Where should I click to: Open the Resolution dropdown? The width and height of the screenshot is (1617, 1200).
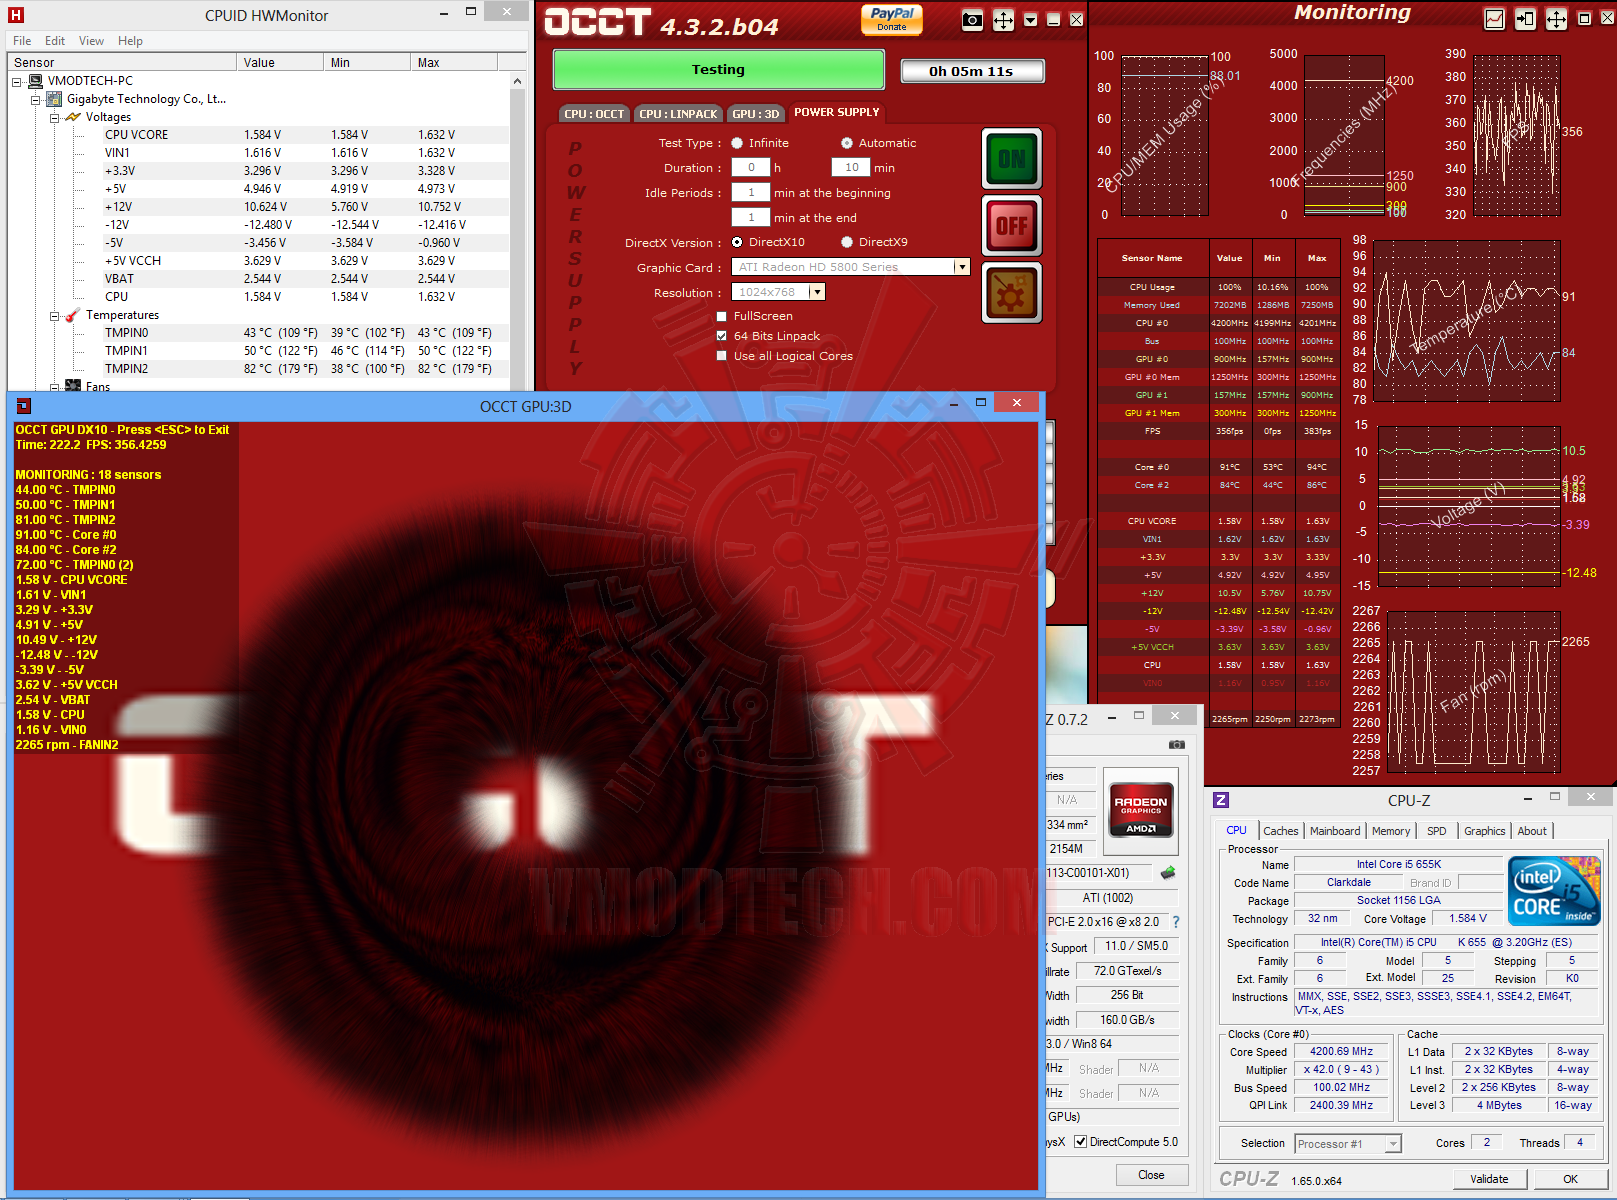click(817, 292)
